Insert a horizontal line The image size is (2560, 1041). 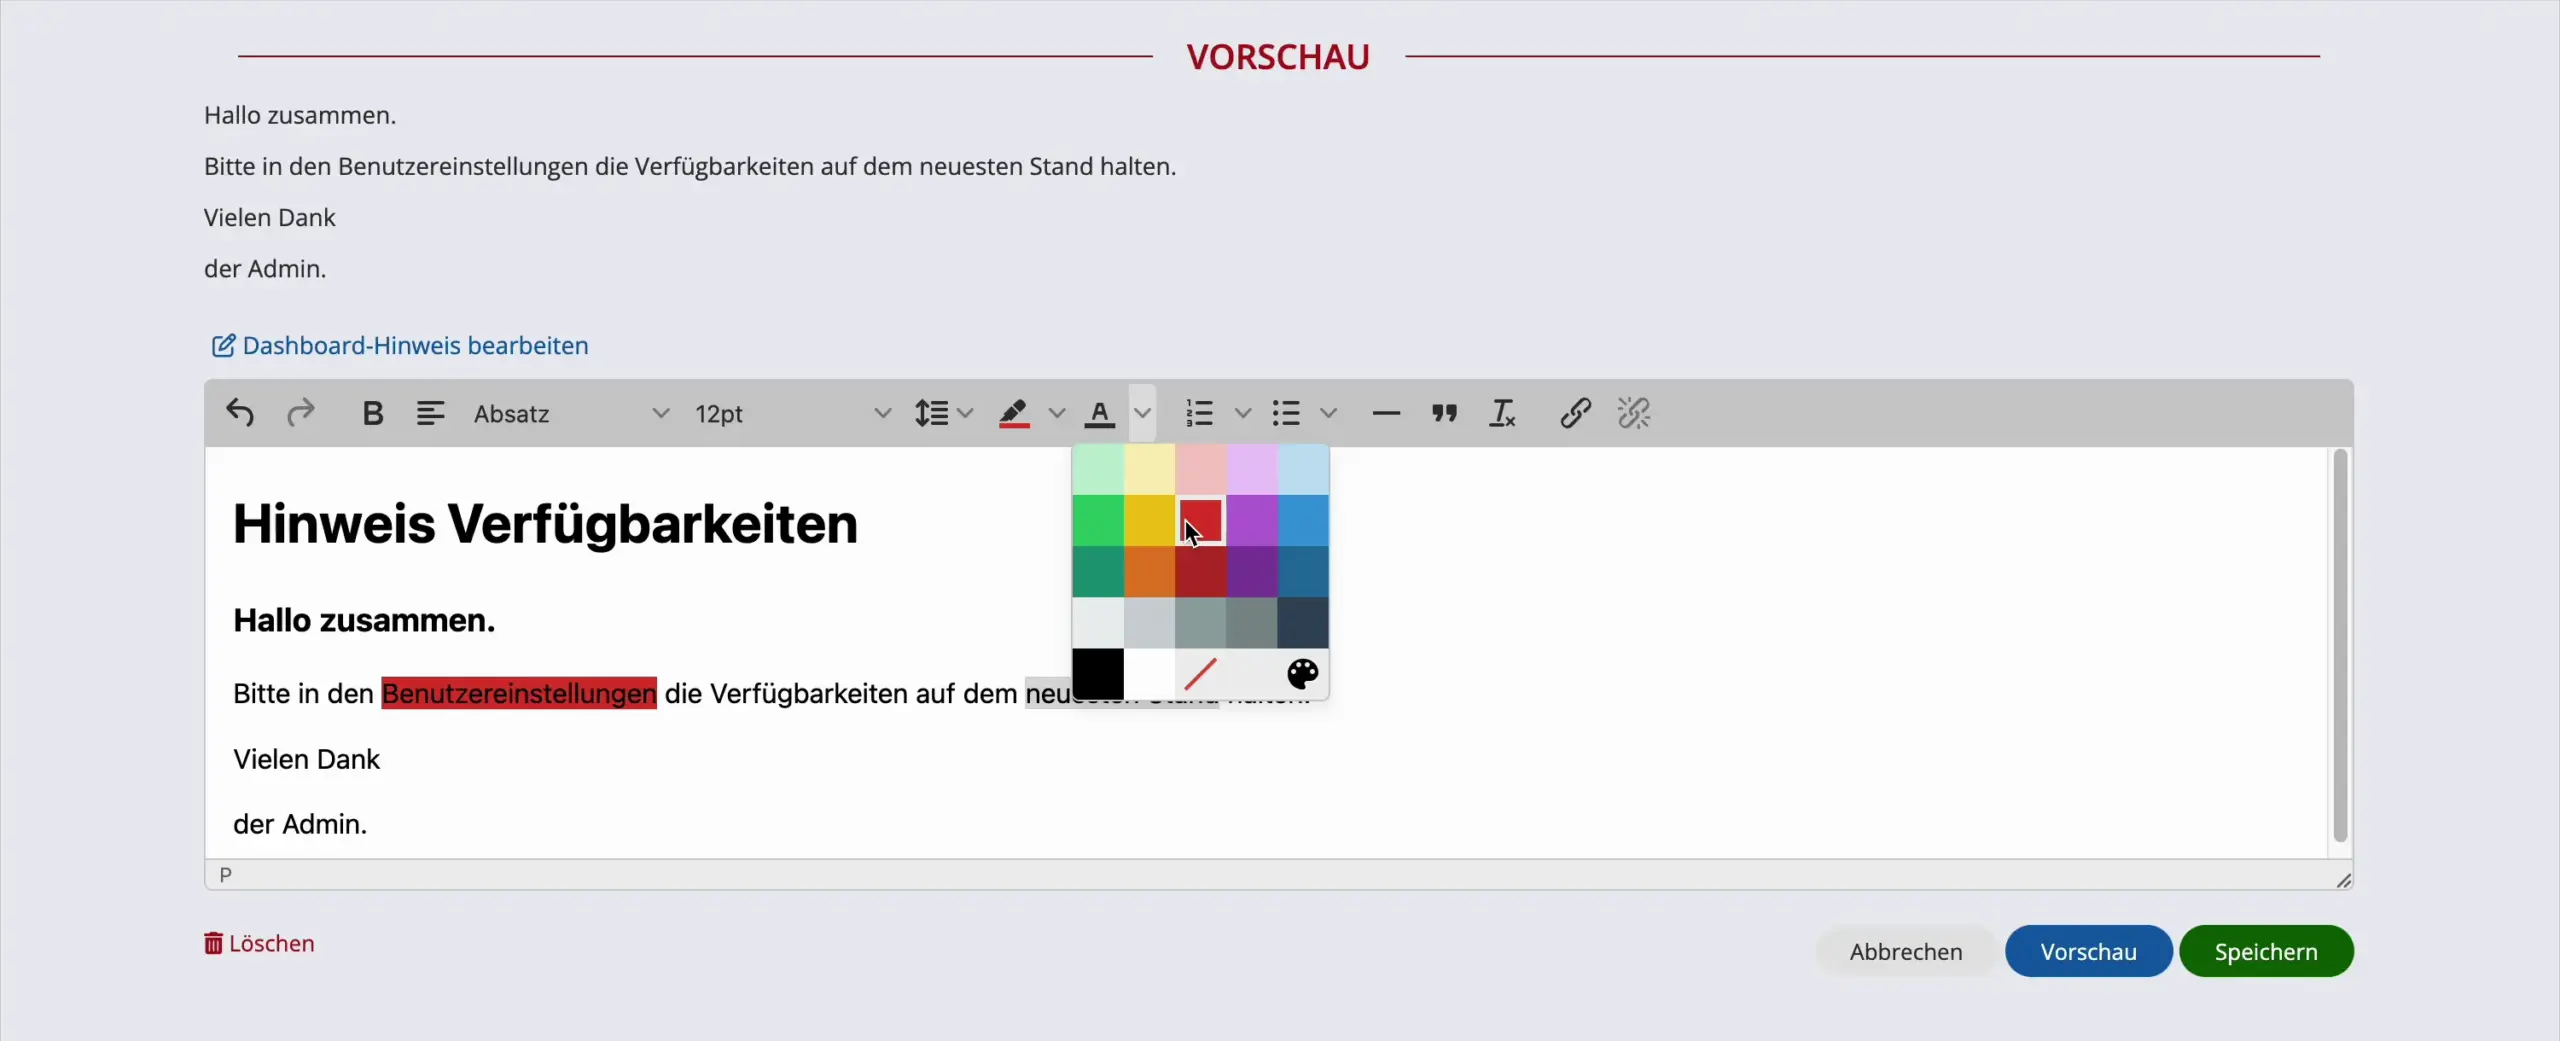1386,413
